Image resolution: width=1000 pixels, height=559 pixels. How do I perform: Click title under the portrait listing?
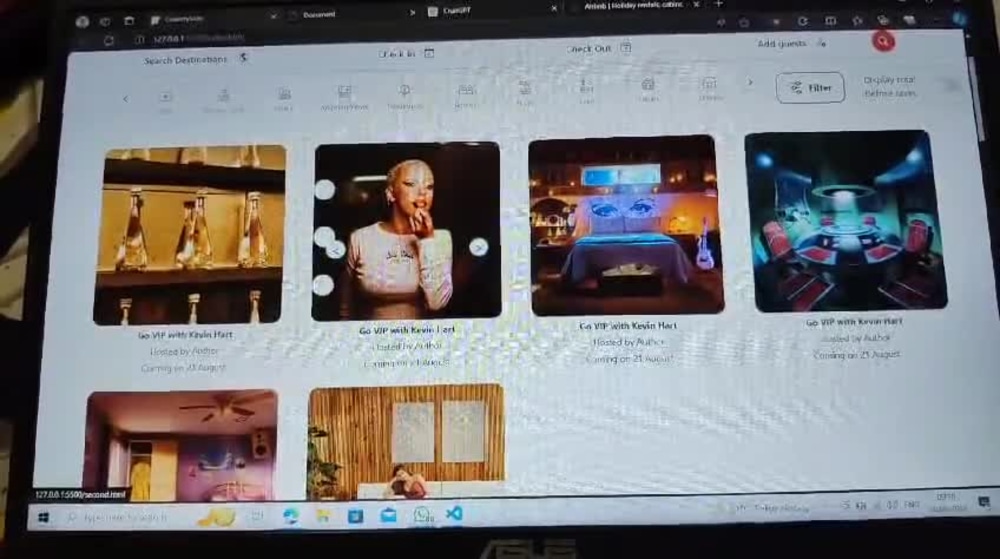coord(407,330)
